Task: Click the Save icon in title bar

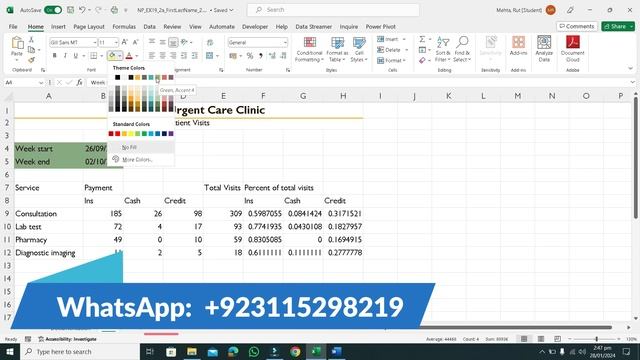Action: tap(70, 10)
